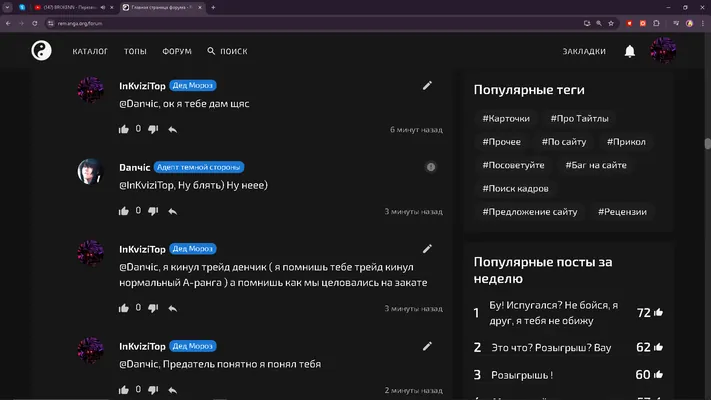Select the #Прикол tag
Image resolution: width=711 pixels, height=400 pixels.
pos(626,142)
